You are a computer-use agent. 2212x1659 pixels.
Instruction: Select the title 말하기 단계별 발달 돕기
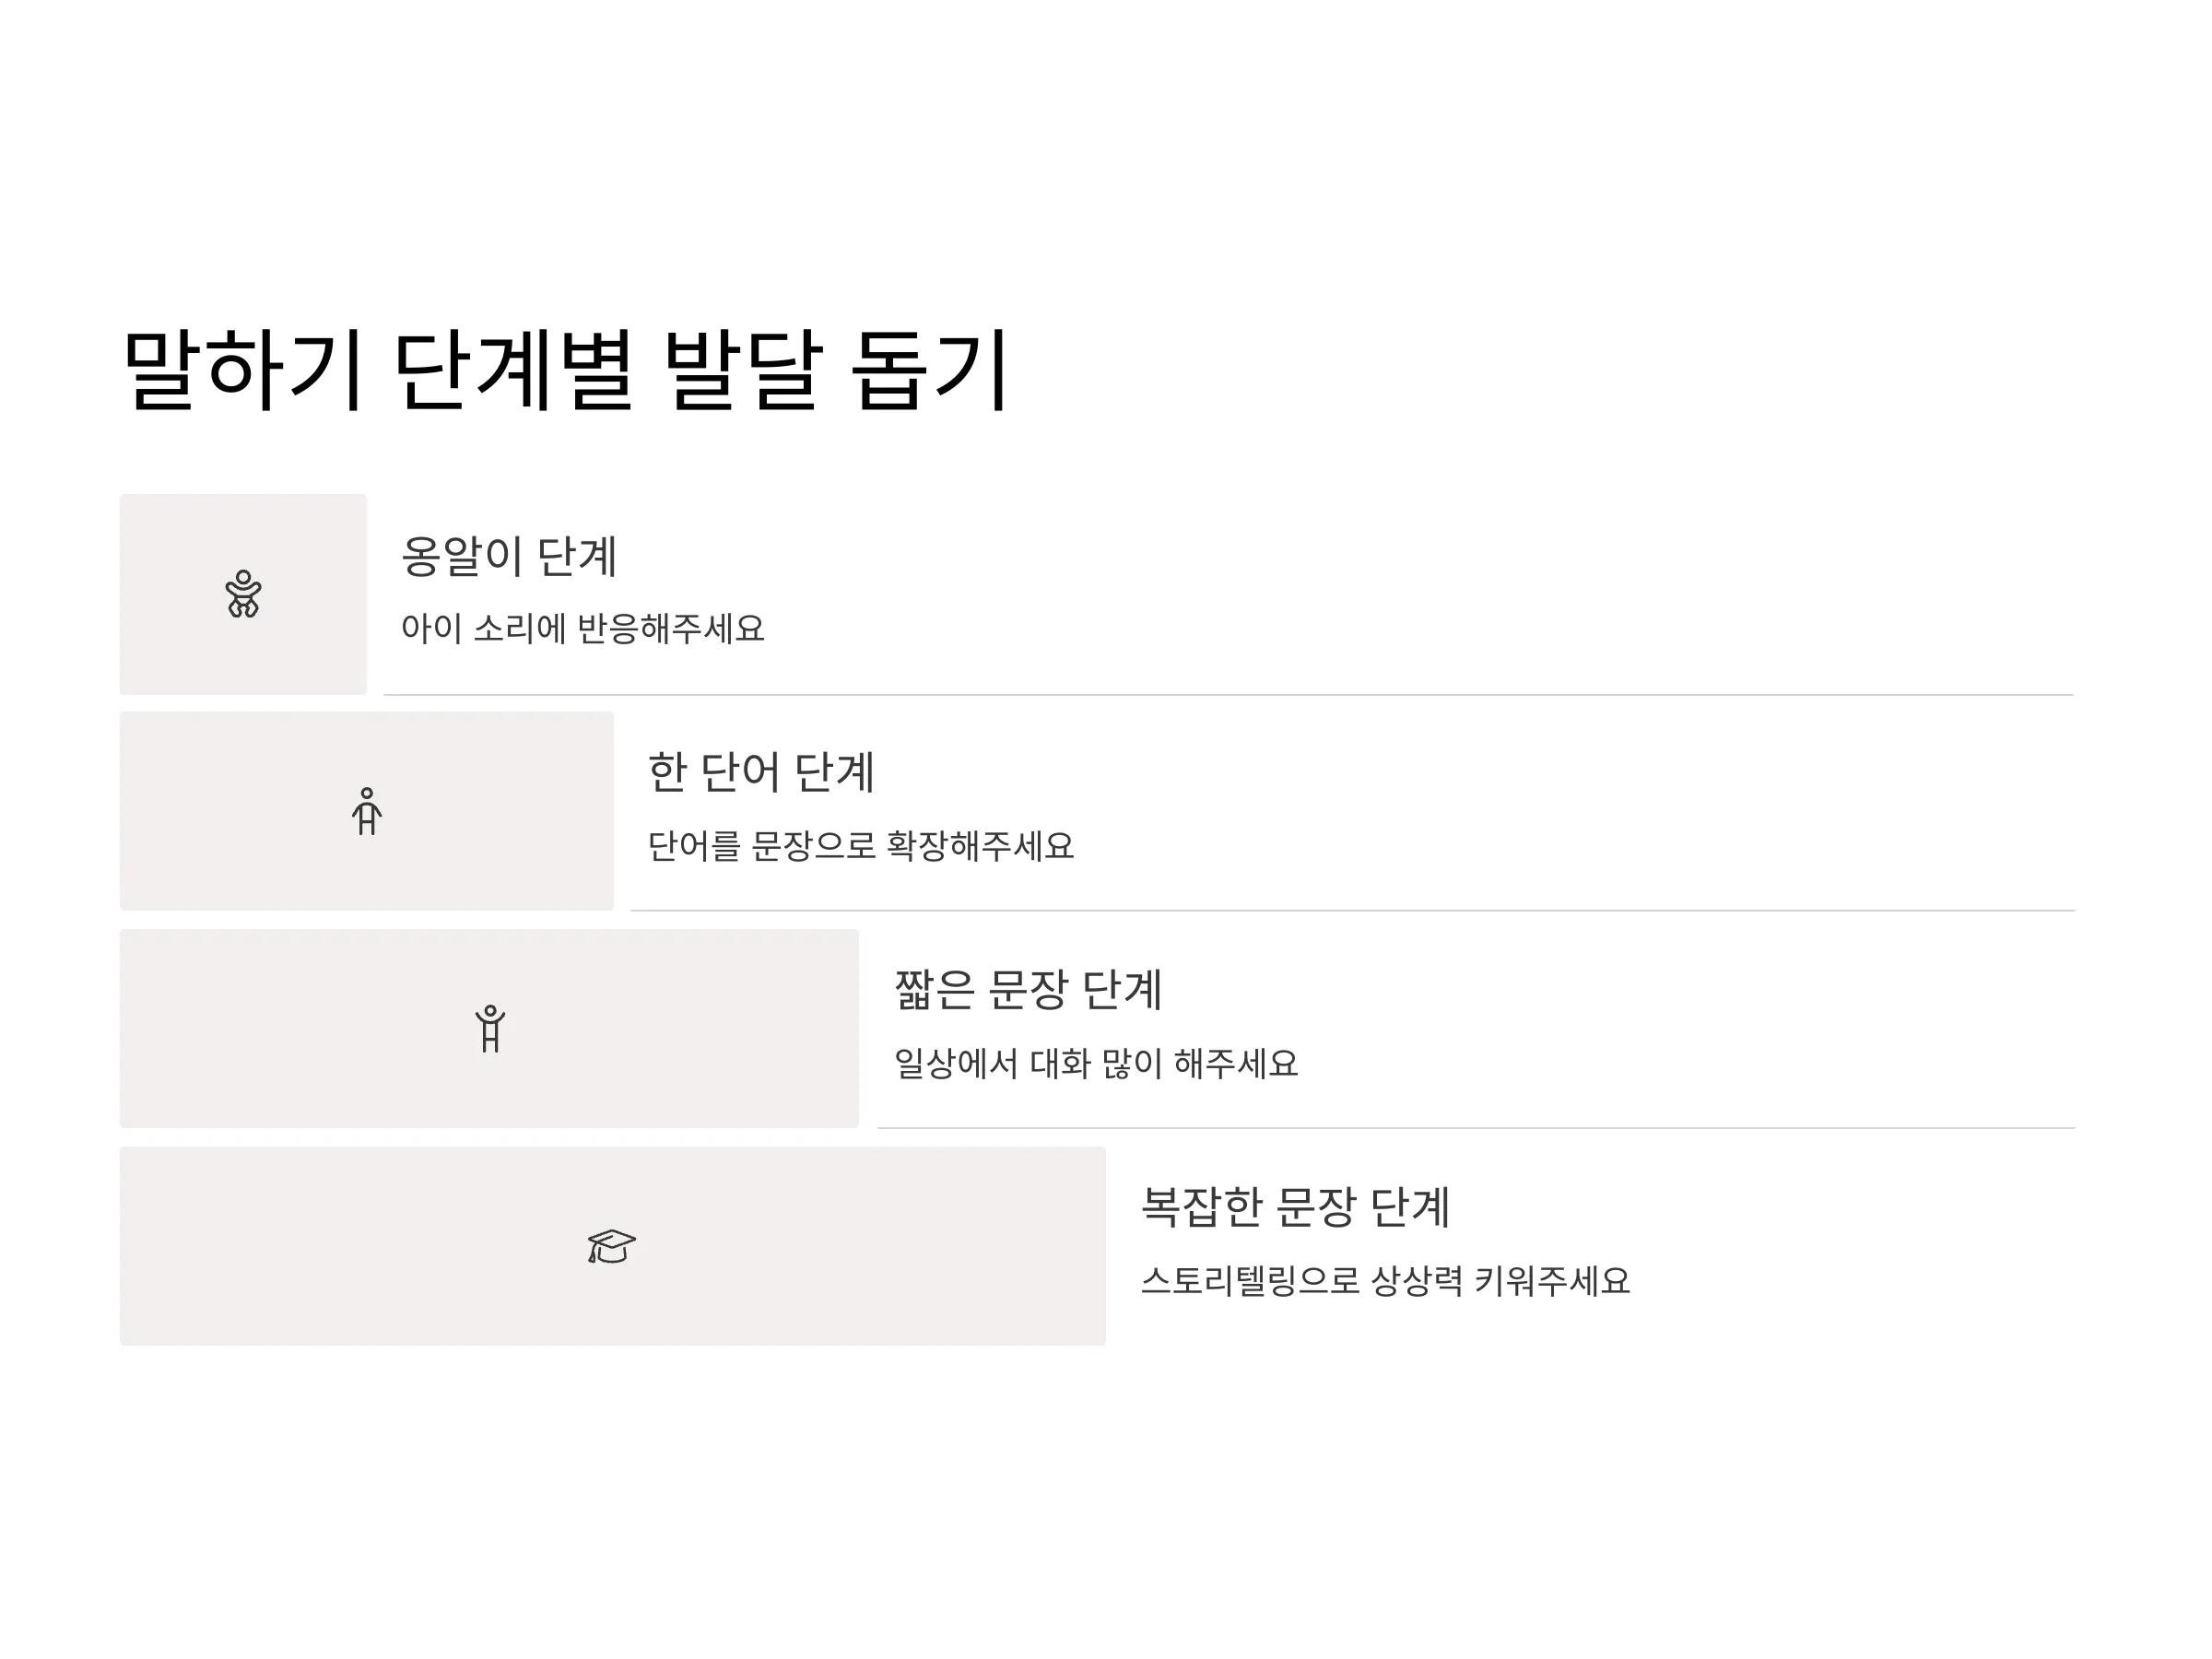click(566, 369)
